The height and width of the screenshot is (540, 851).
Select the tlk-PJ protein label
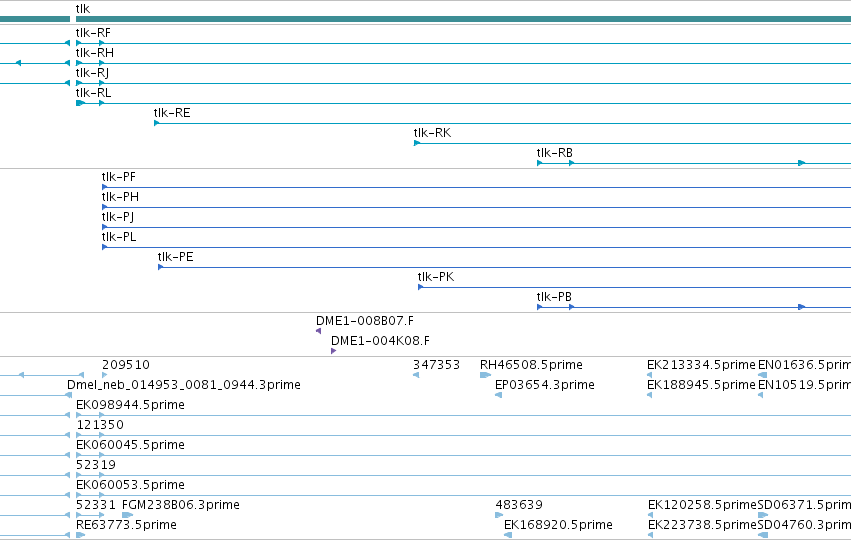pos(118,217)
